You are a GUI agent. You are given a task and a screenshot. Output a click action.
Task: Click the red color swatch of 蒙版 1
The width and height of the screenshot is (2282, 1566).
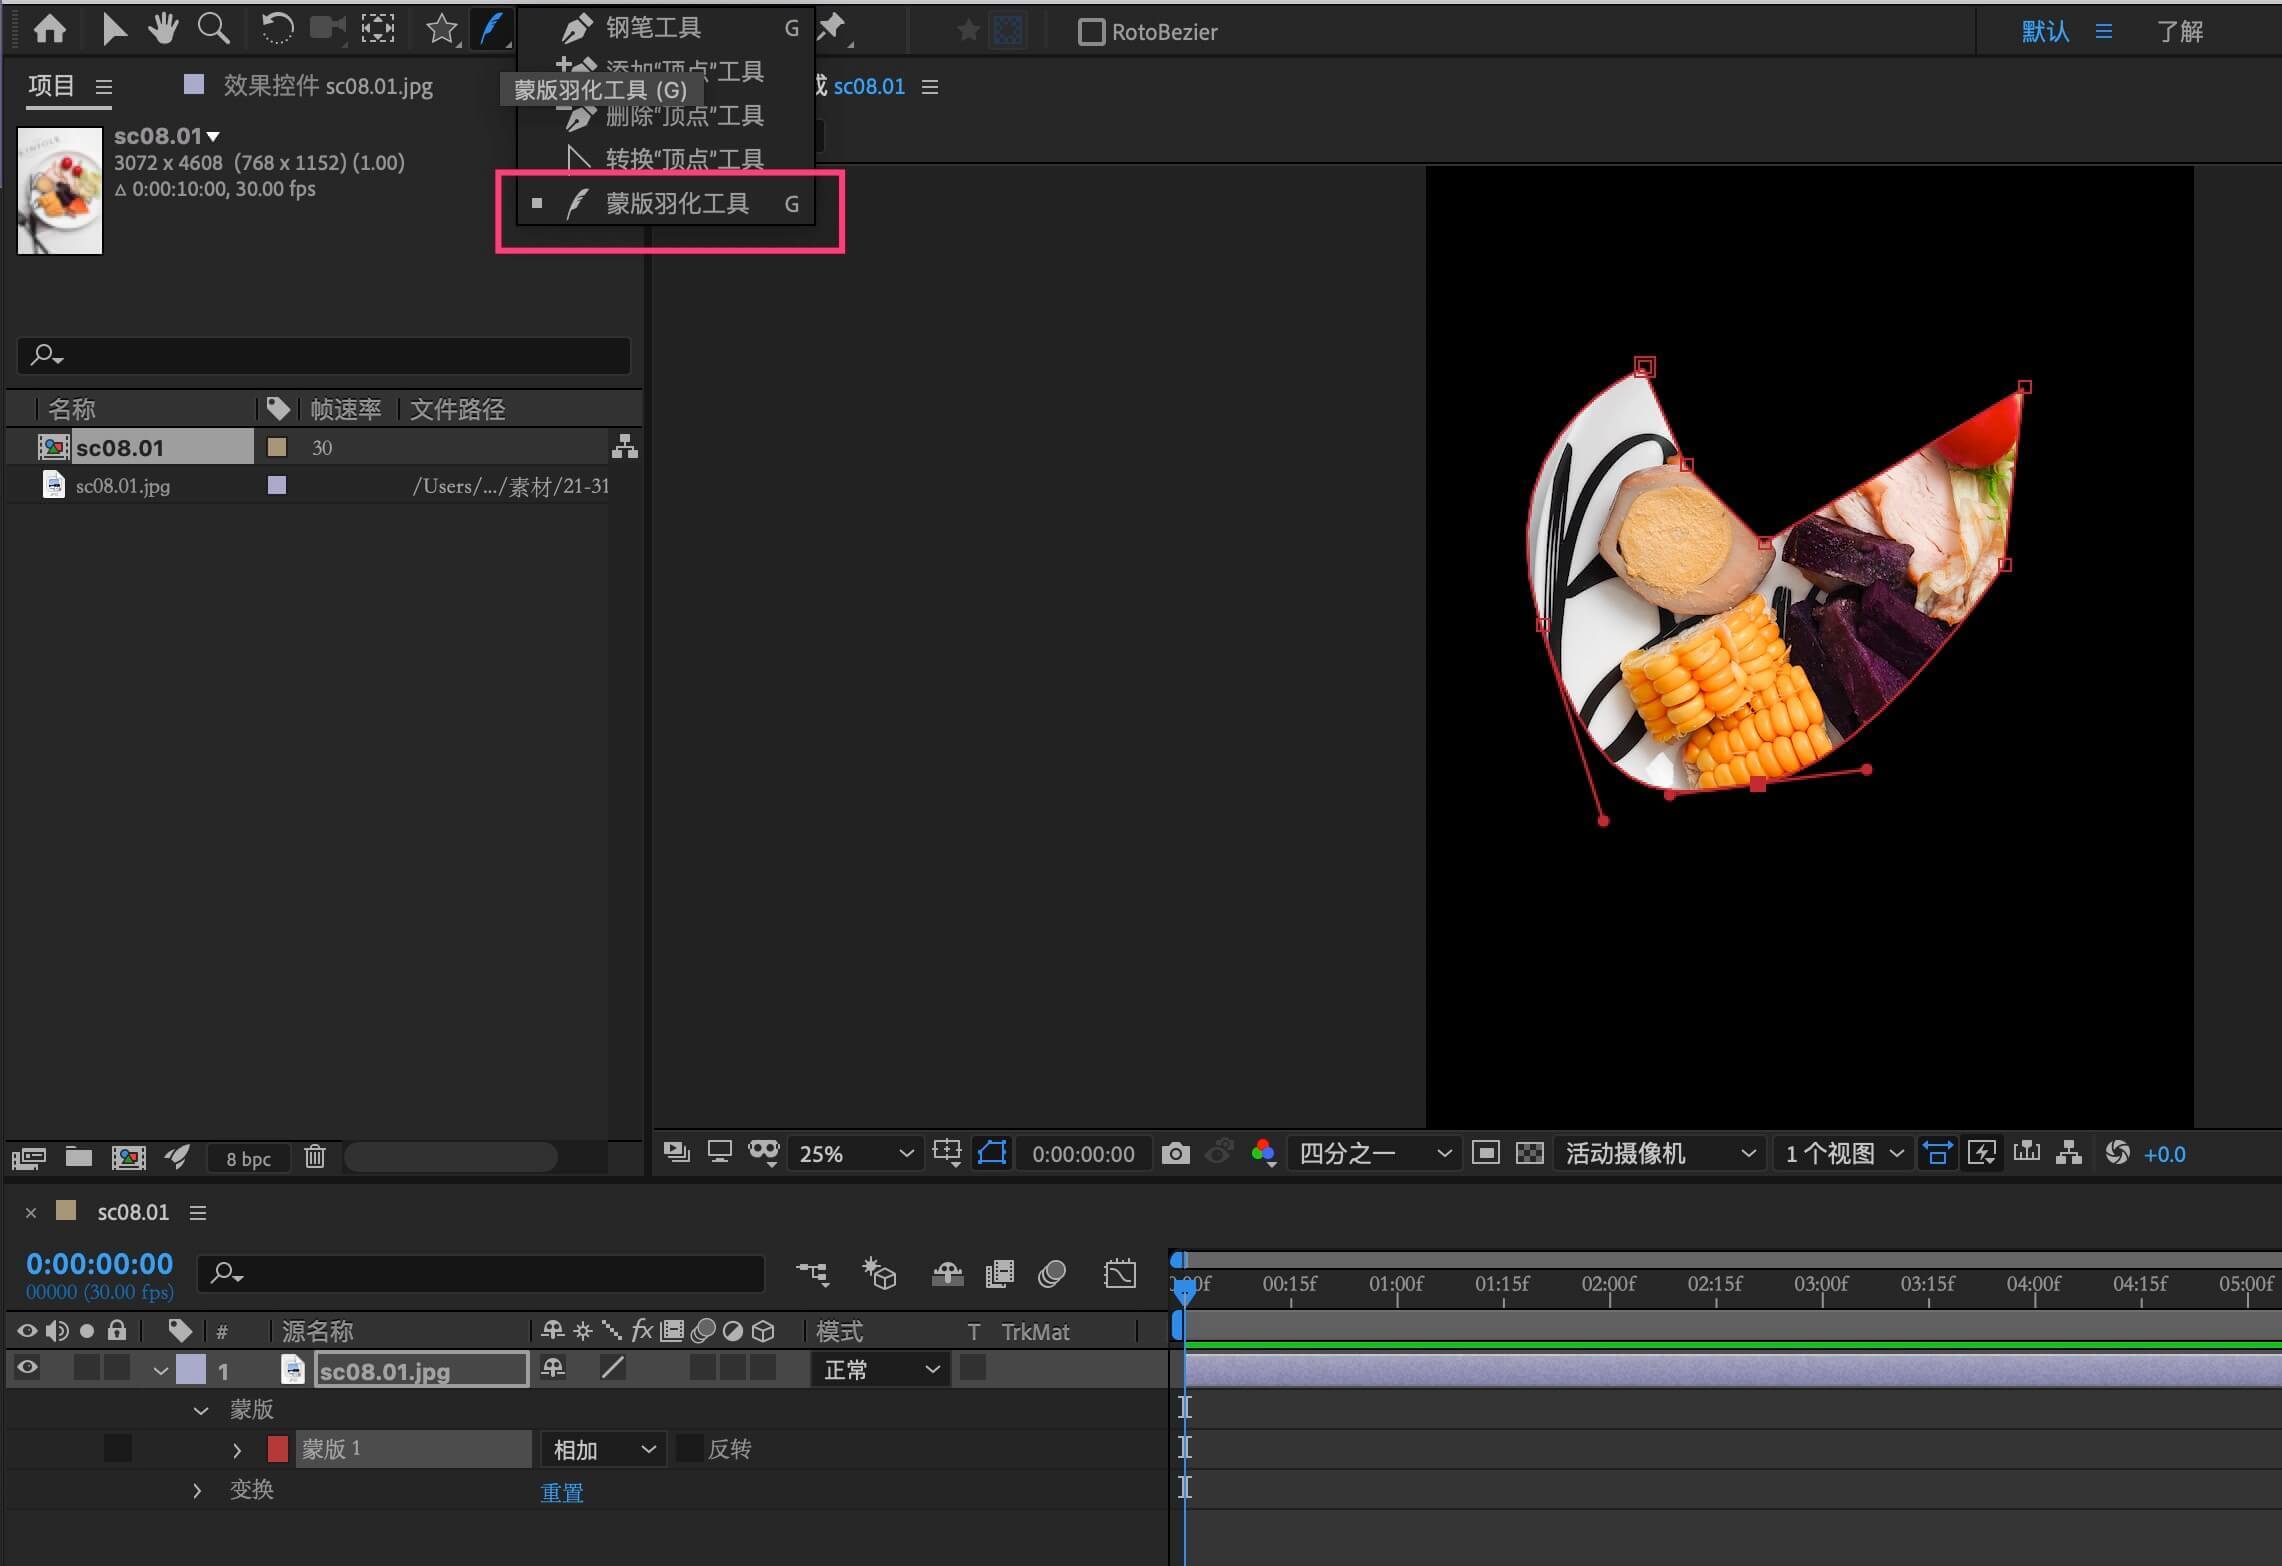(278, 1448)
